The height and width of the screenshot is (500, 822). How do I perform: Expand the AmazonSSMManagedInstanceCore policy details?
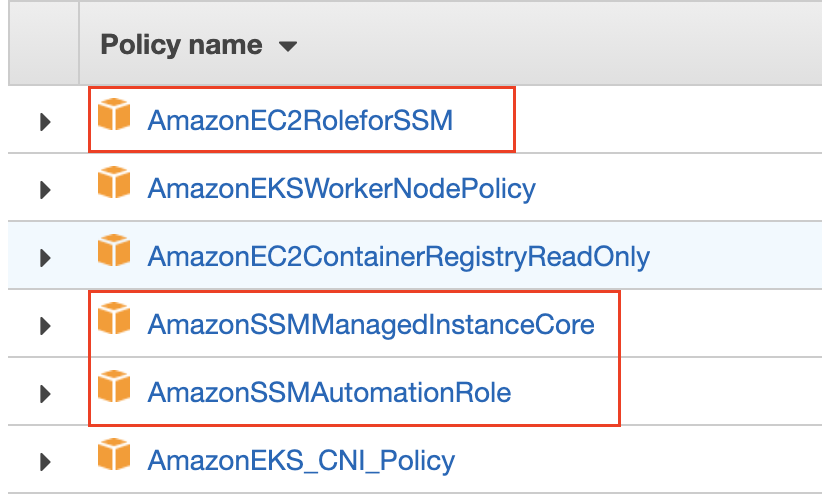tap(44, 326)
